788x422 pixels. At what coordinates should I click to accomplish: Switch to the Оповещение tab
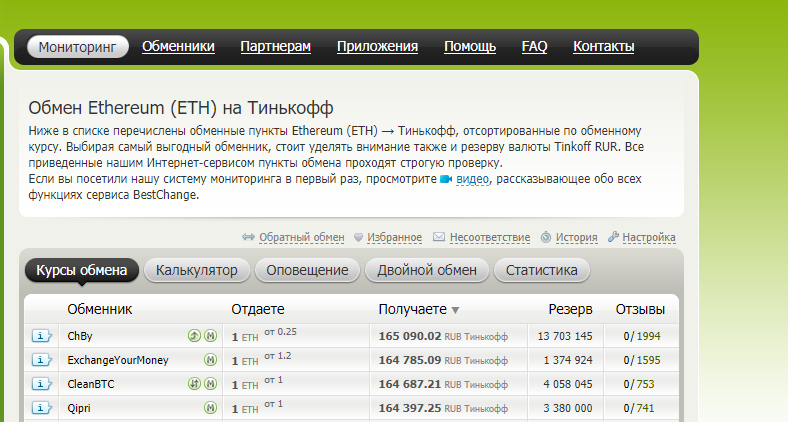pyautogui.click(x=307, y=270)
